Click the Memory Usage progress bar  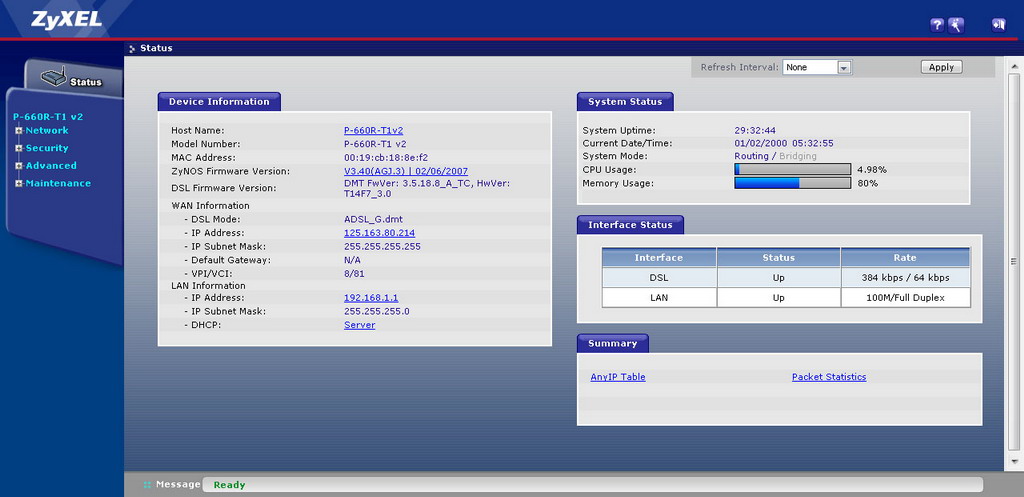[x=792, y=183]
